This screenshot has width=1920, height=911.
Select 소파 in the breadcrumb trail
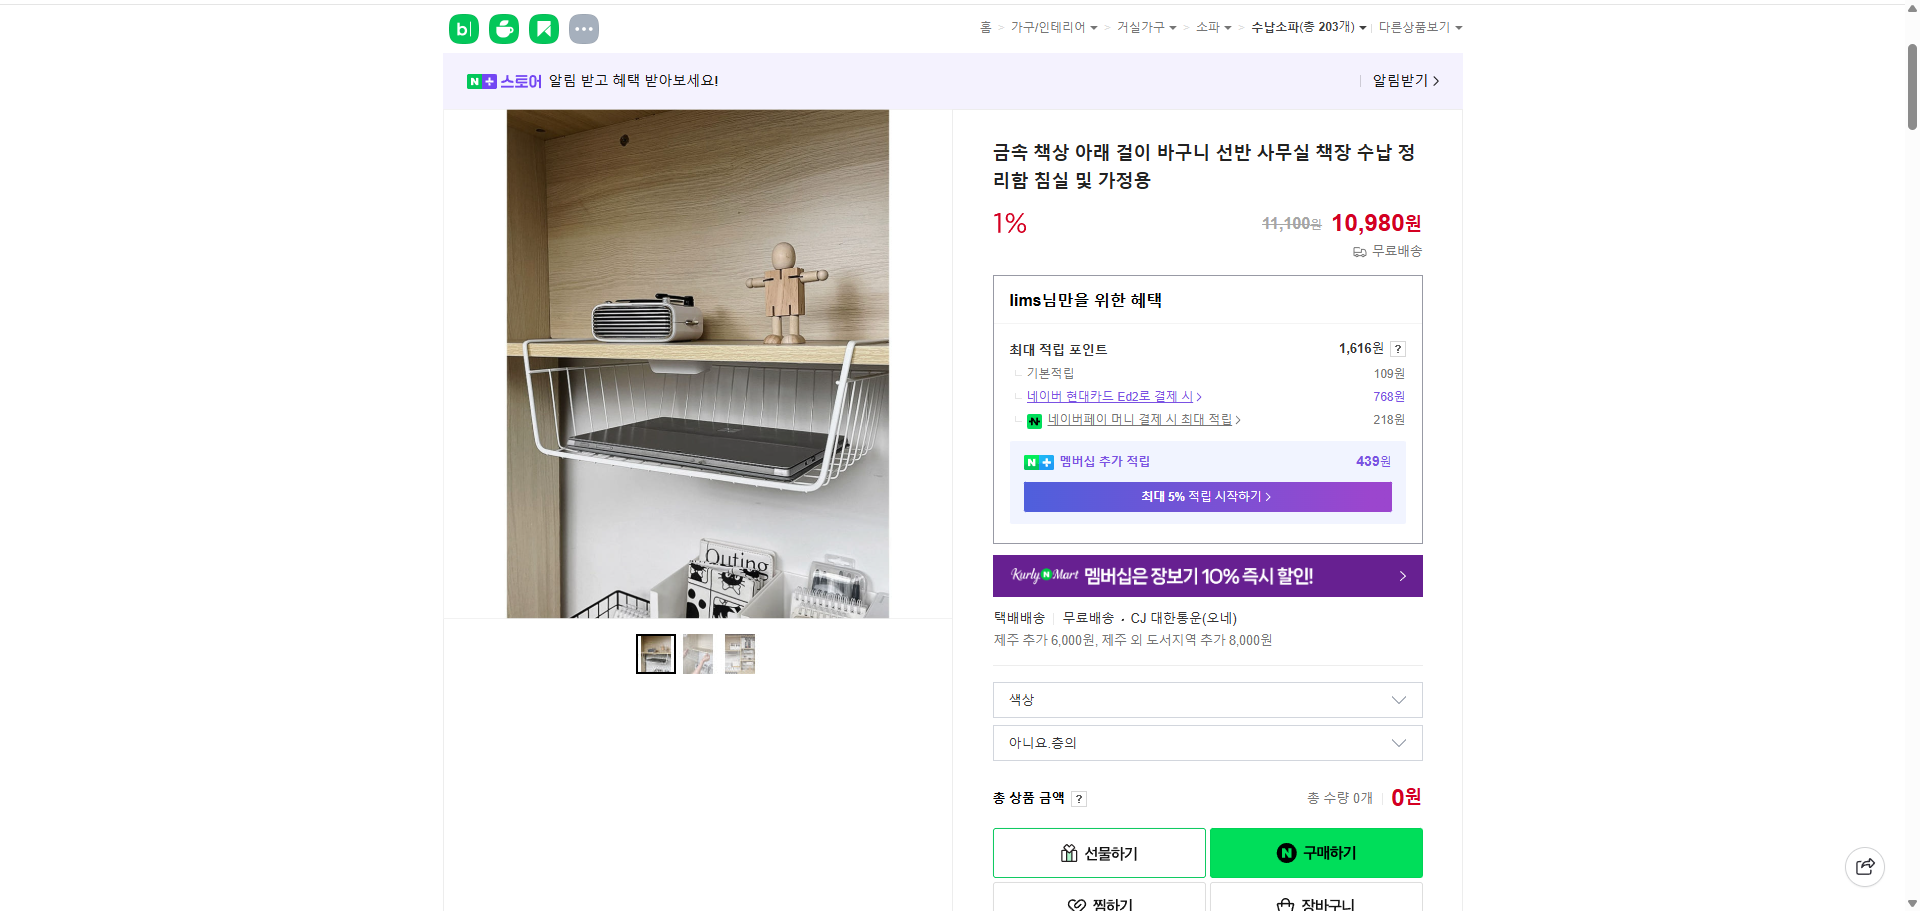[1209, 27]
